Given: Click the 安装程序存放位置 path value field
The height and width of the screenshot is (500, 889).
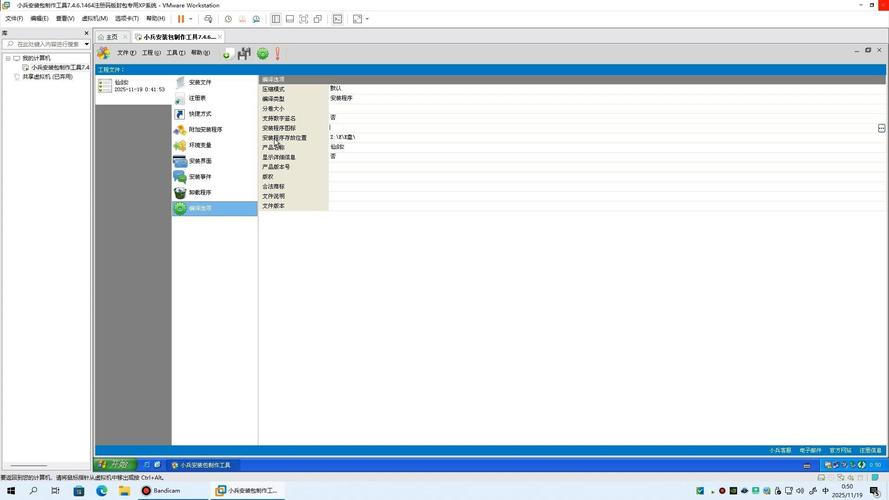Looking at the screenshot, I should 607,137.
